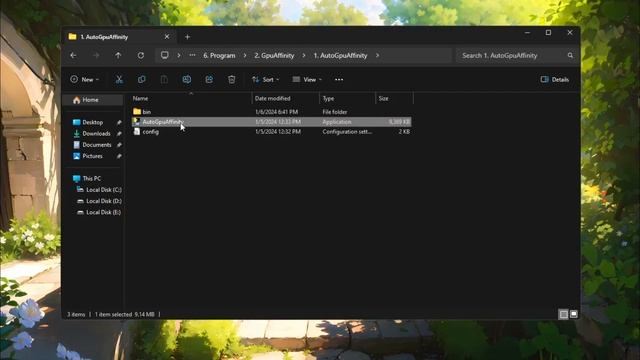The image size is (640, 360).
Task: Expand hidden breadcrumb path ellipsis
Action: point(192,55)
